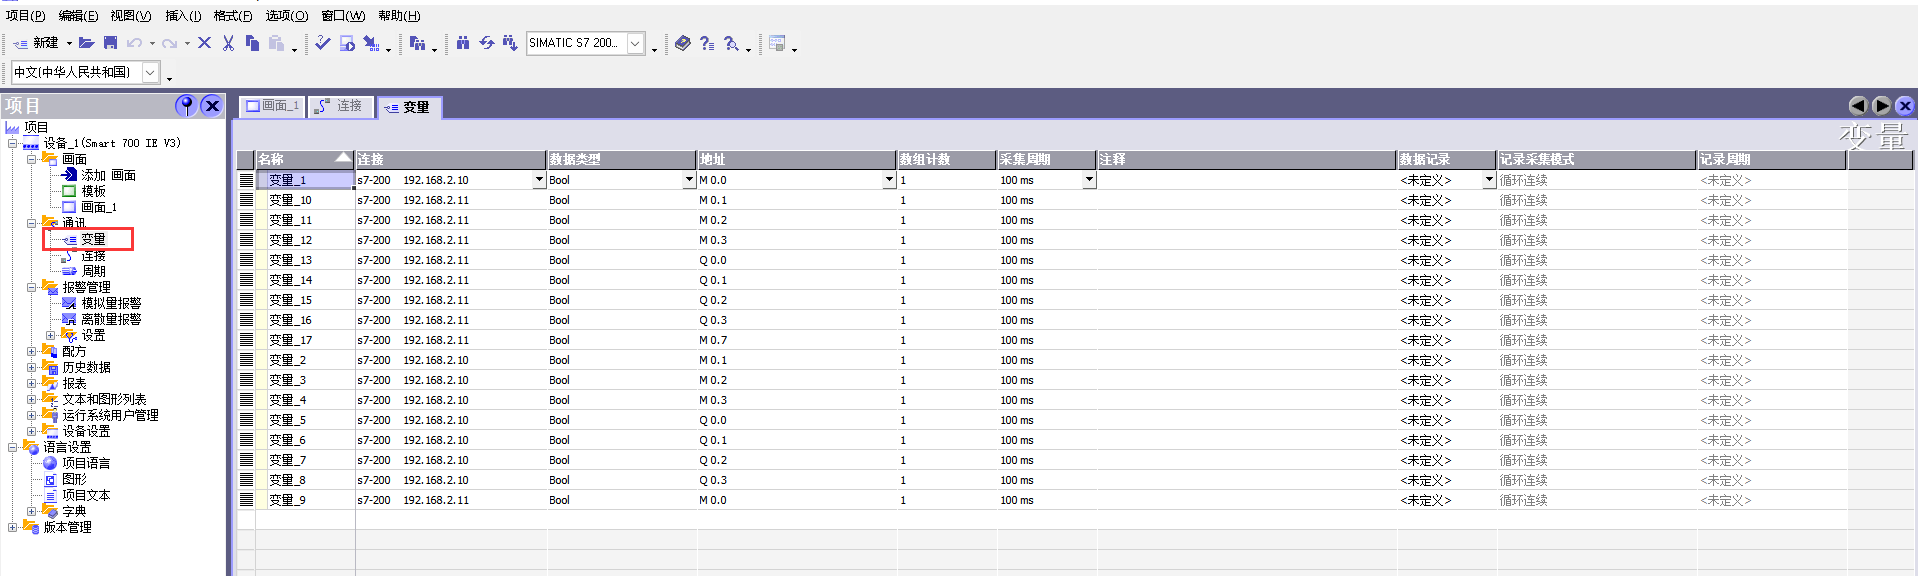Close the 项目 panel with its X button
The height and width of the screenshot is (576, 1918).
[x=211, y=105]
